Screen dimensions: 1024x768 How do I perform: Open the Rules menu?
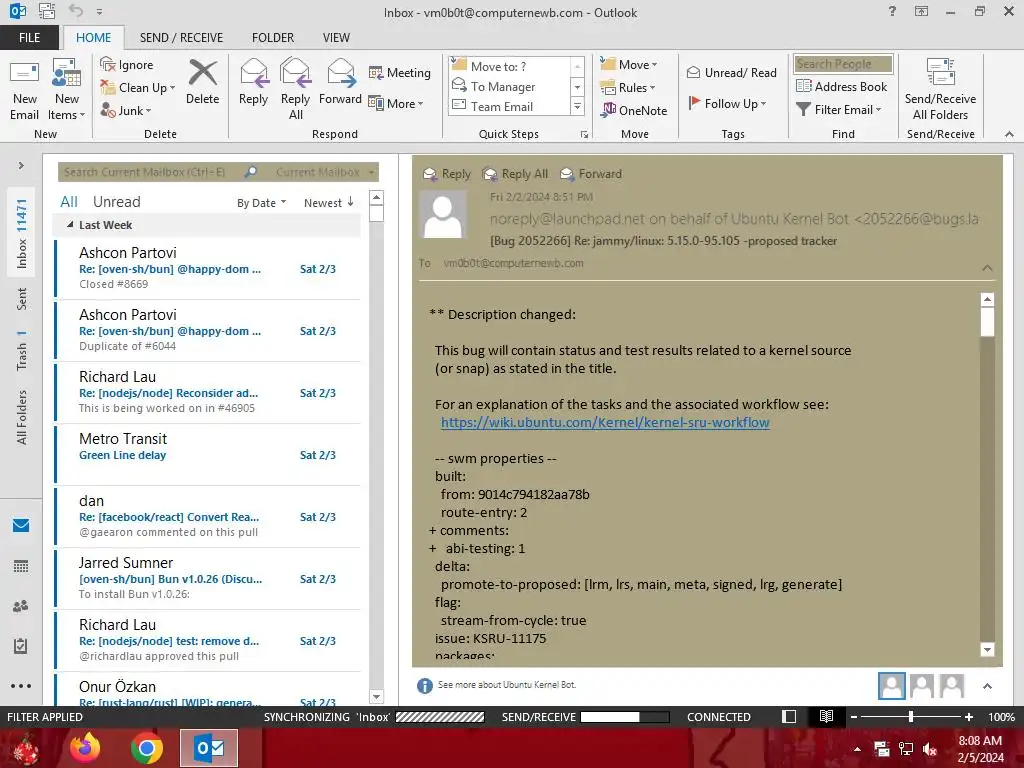[628, 87]
